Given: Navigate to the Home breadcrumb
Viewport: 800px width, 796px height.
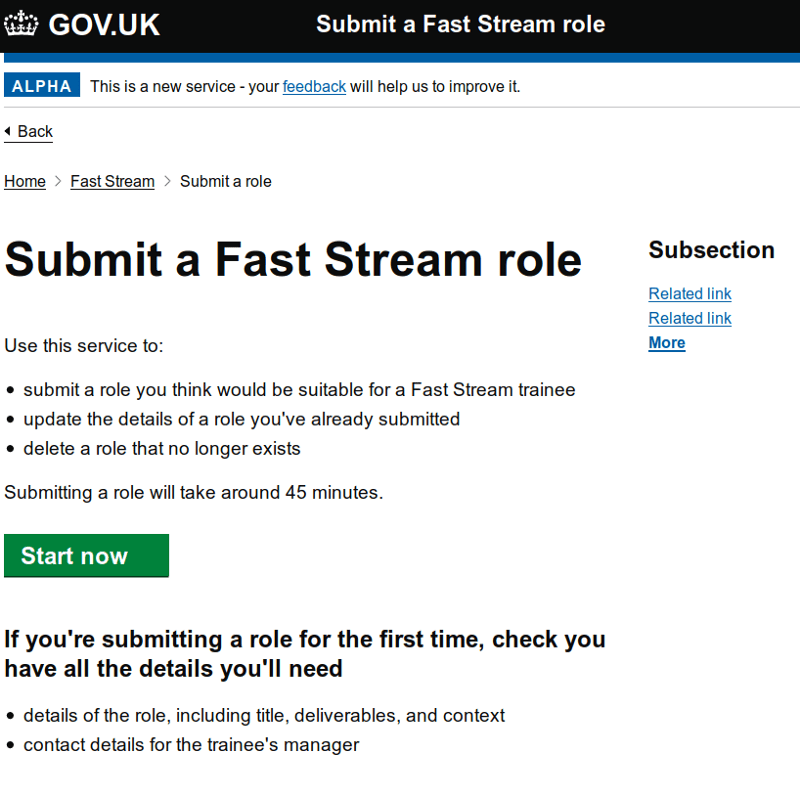Looking at the screenshot, I should pyautogui.click(x=25, y=181).
